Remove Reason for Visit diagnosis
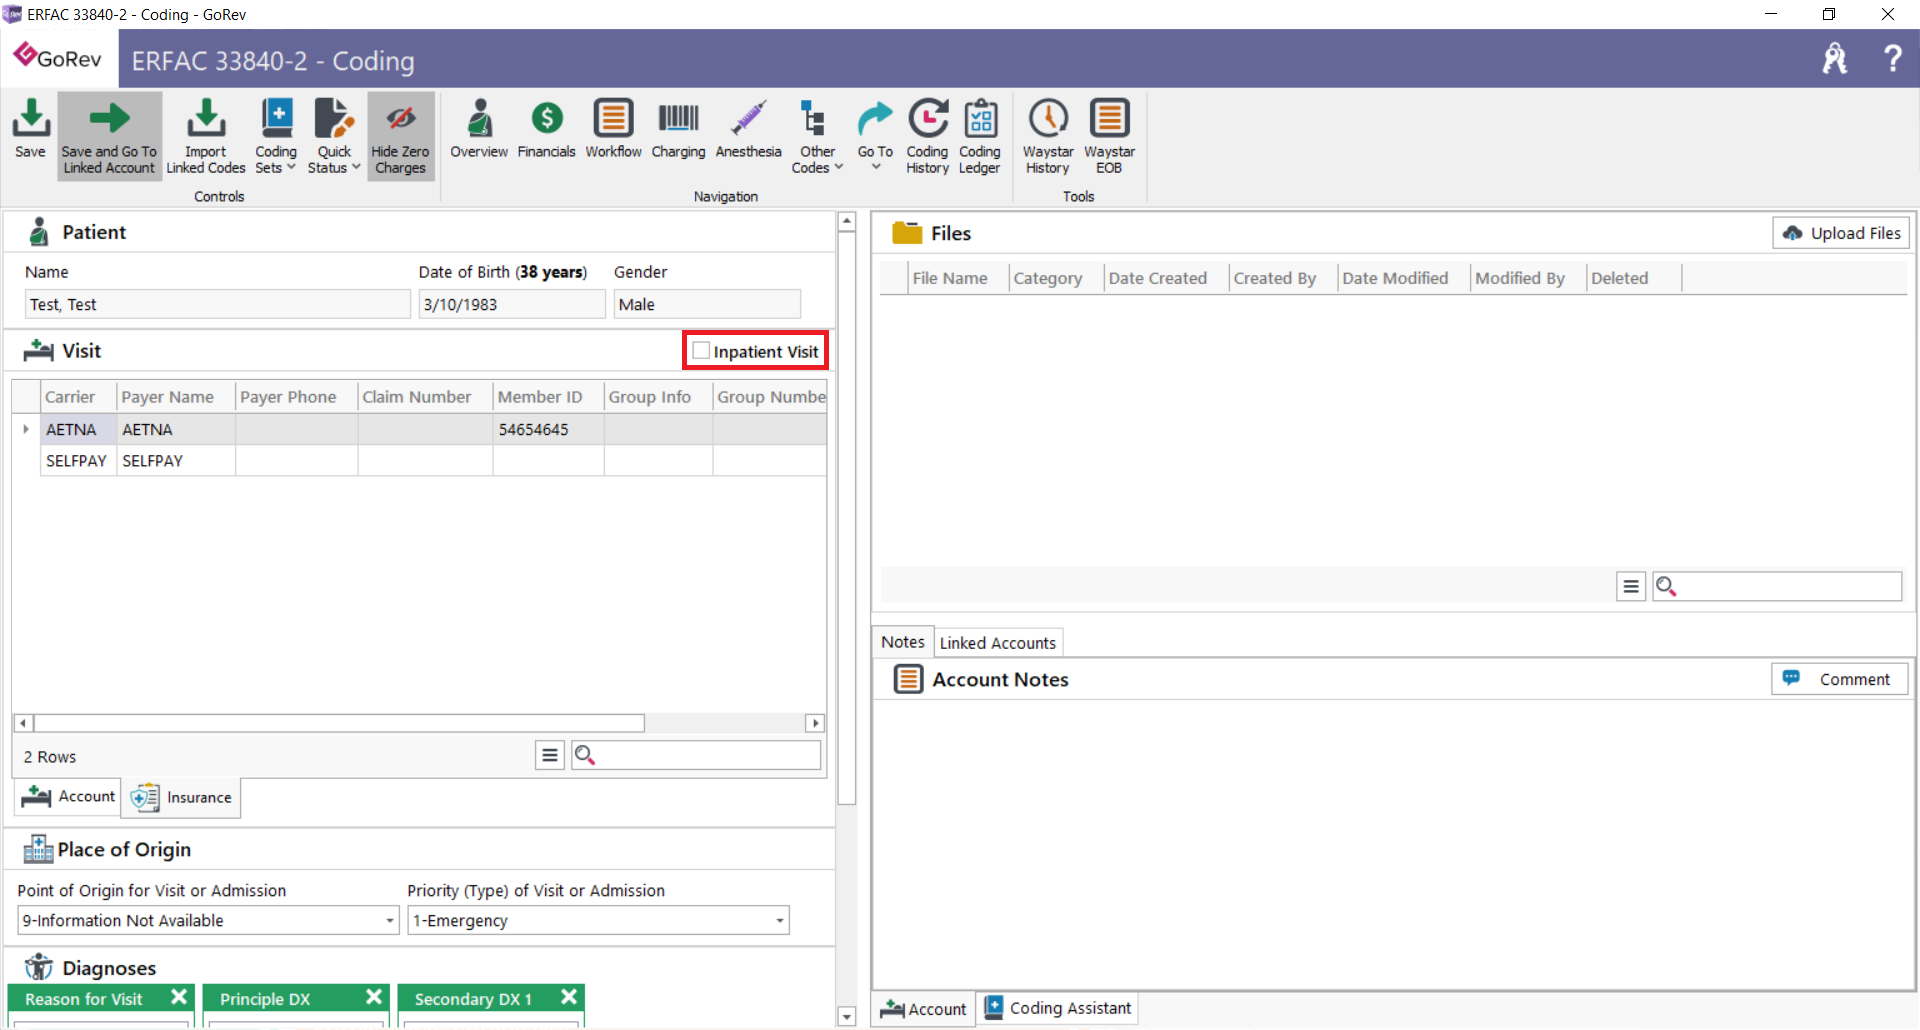This screenshot has height=1030, width=1920. (179, 997)
